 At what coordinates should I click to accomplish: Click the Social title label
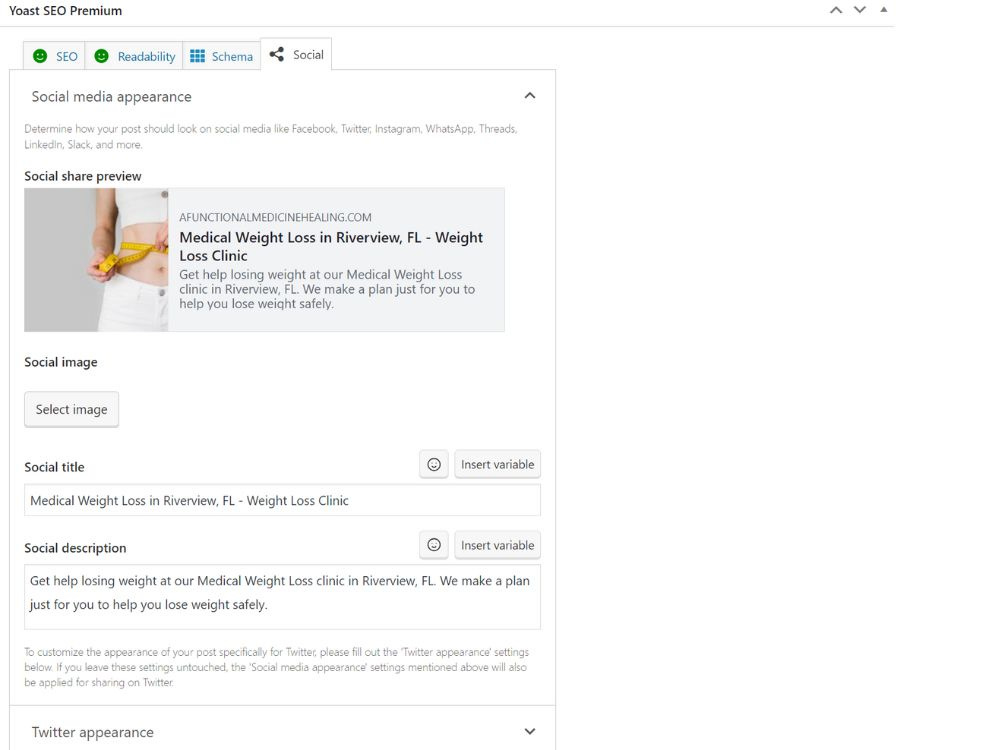[x=54, y=467]
